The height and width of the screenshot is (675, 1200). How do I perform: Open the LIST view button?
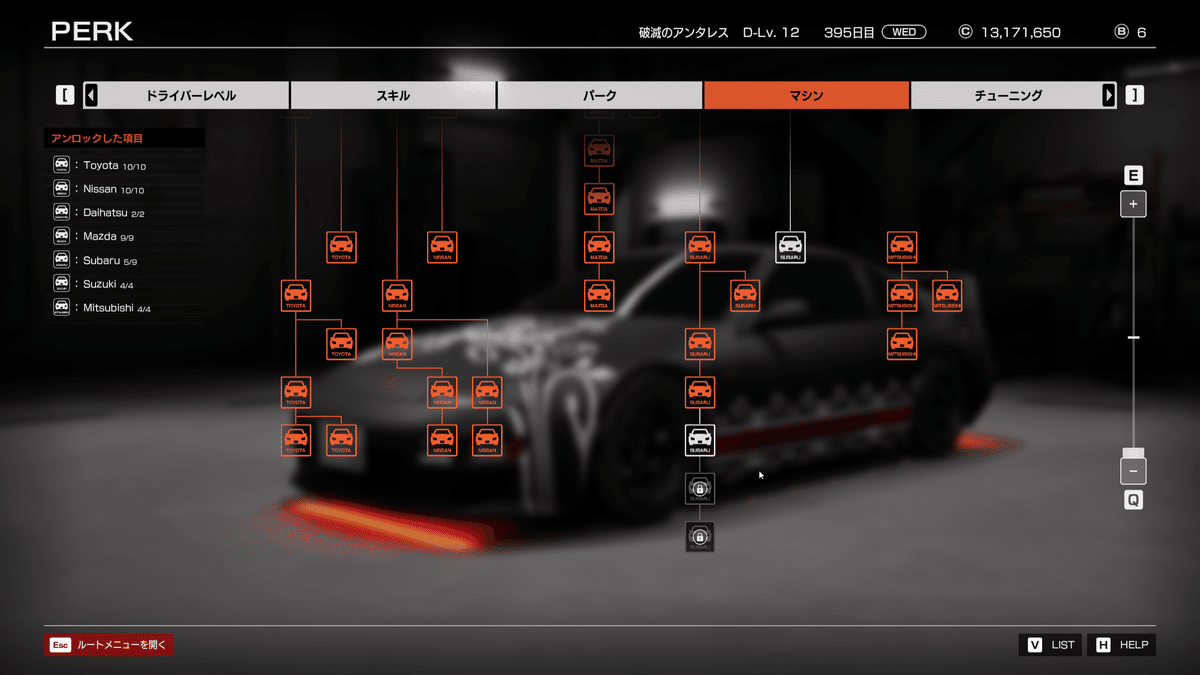coord(1051,645)
